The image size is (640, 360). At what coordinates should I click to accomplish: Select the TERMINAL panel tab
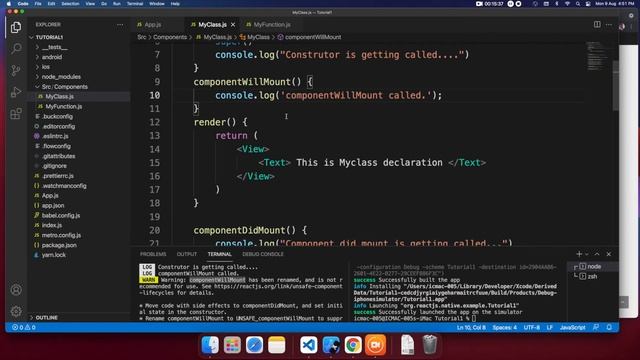tap(220, 254)
